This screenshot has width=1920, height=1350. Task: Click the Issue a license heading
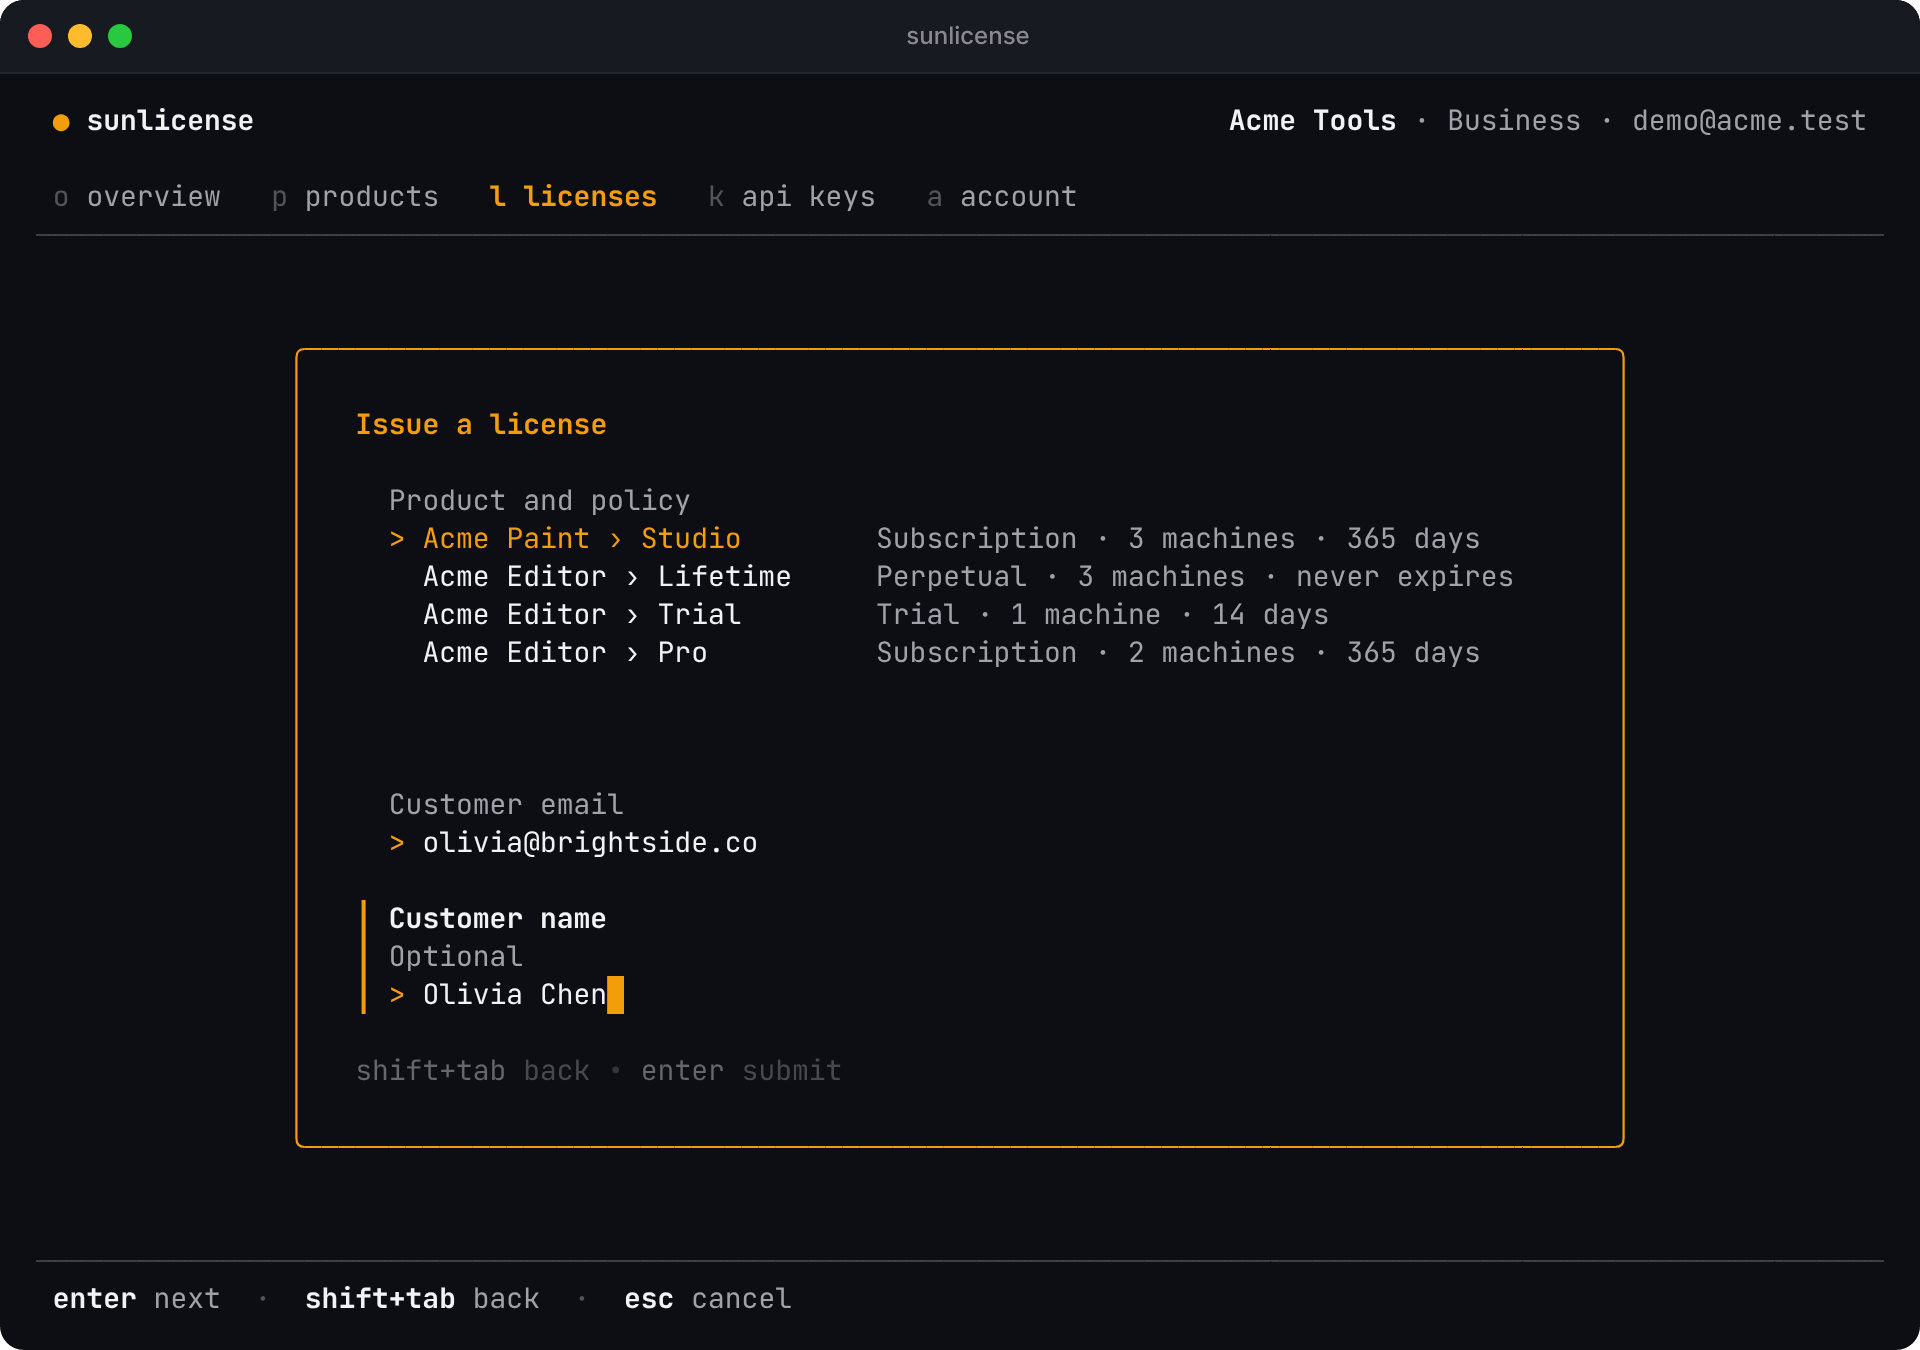pyautogui.click(x=481, y=425)
